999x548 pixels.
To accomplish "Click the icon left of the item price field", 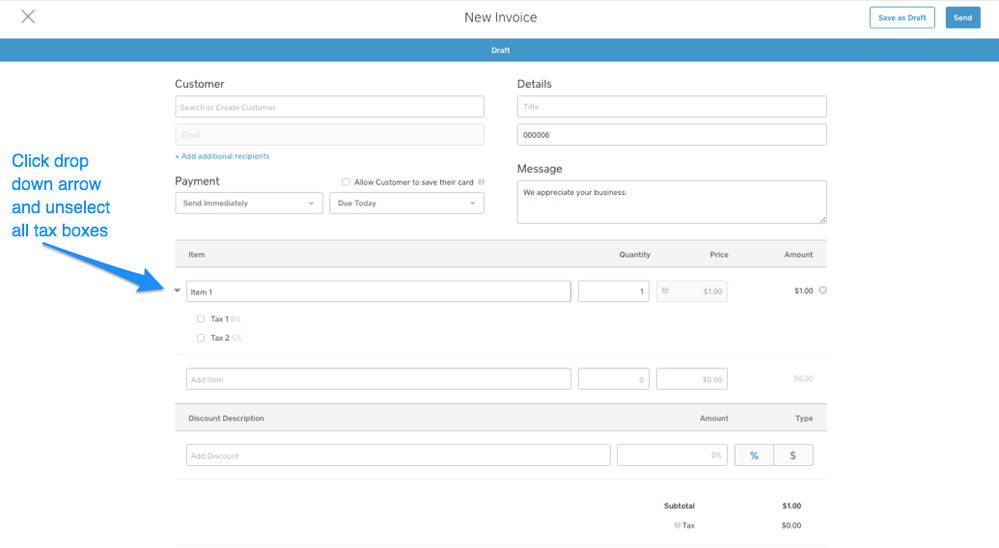I will coord(665,292).
